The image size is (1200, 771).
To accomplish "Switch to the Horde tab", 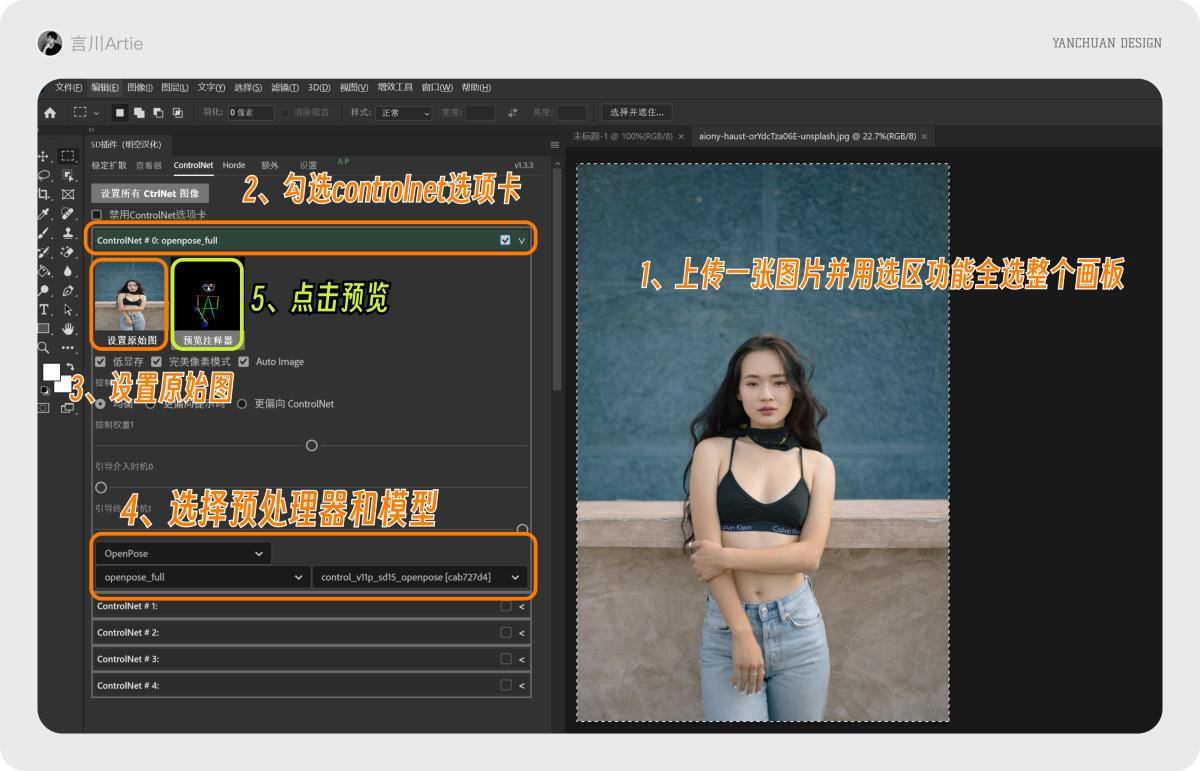I will pos(234,165).
